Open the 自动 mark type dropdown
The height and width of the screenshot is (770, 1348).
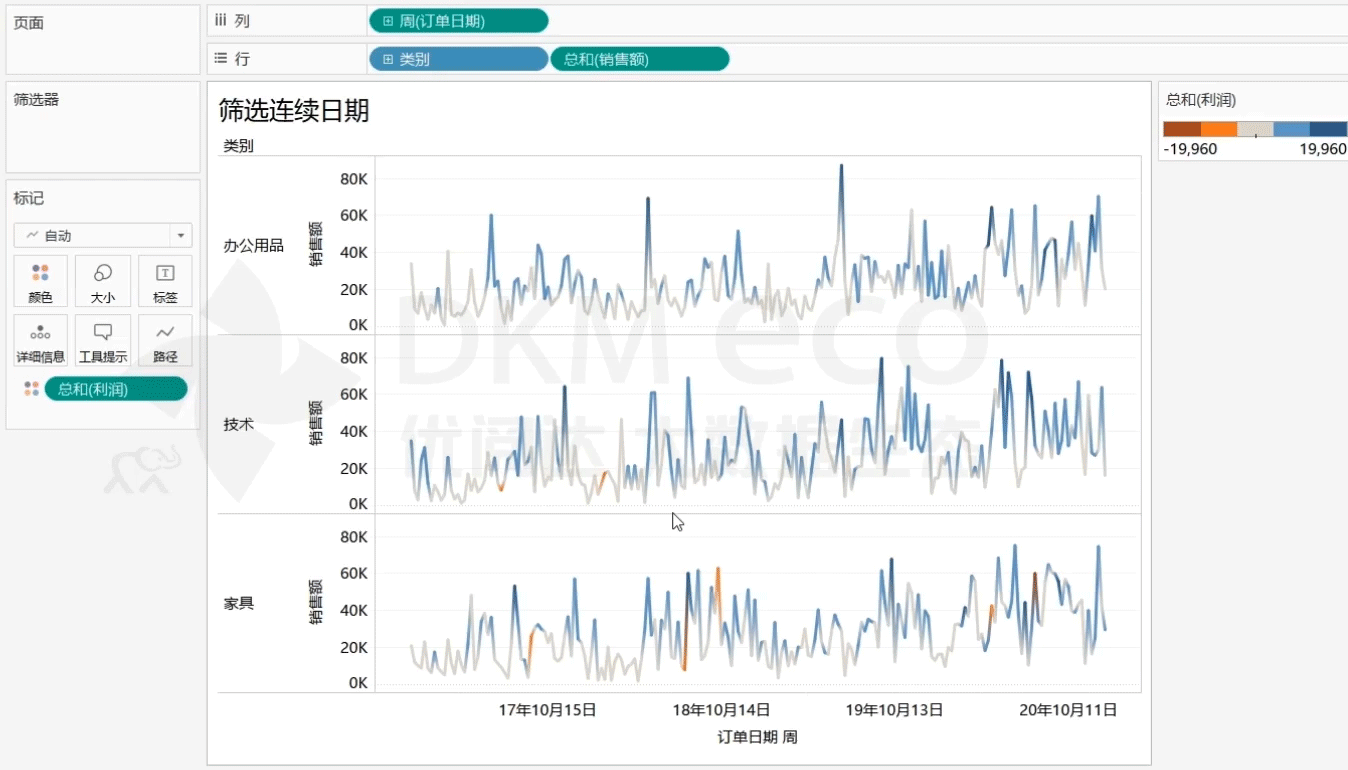click(x=102, y=236)
